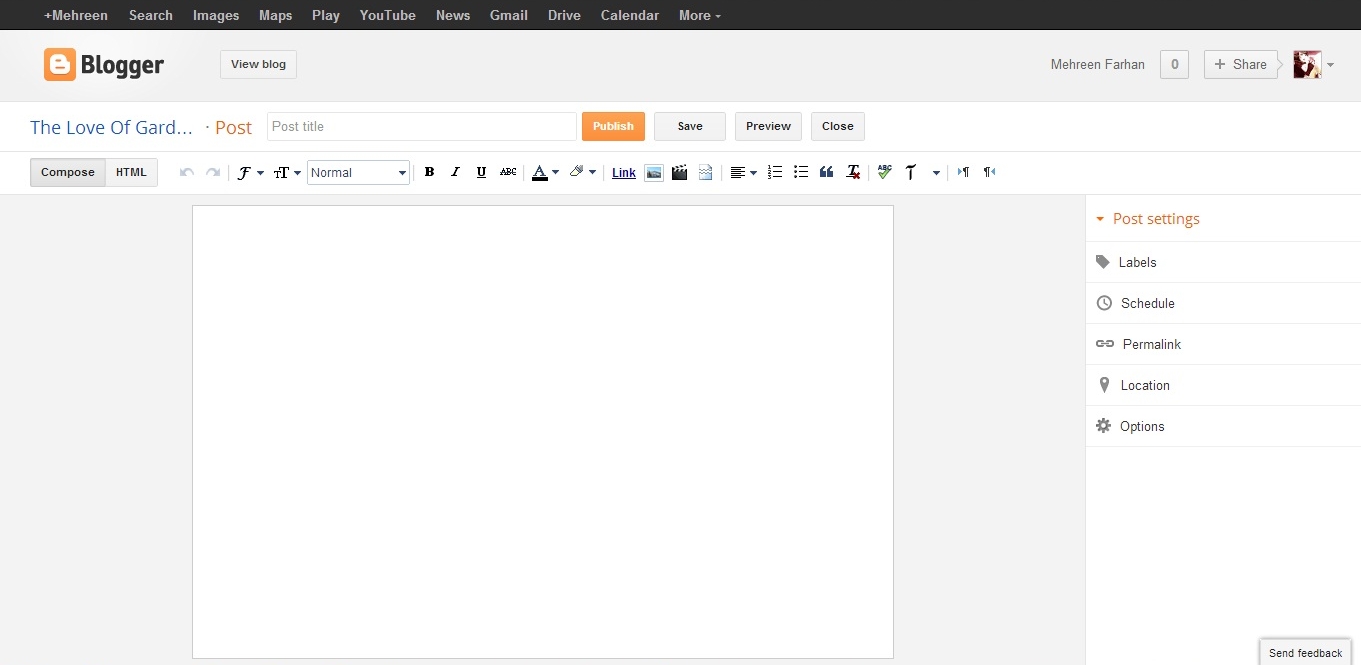Toggle underline text formatting

click(481, 172)
